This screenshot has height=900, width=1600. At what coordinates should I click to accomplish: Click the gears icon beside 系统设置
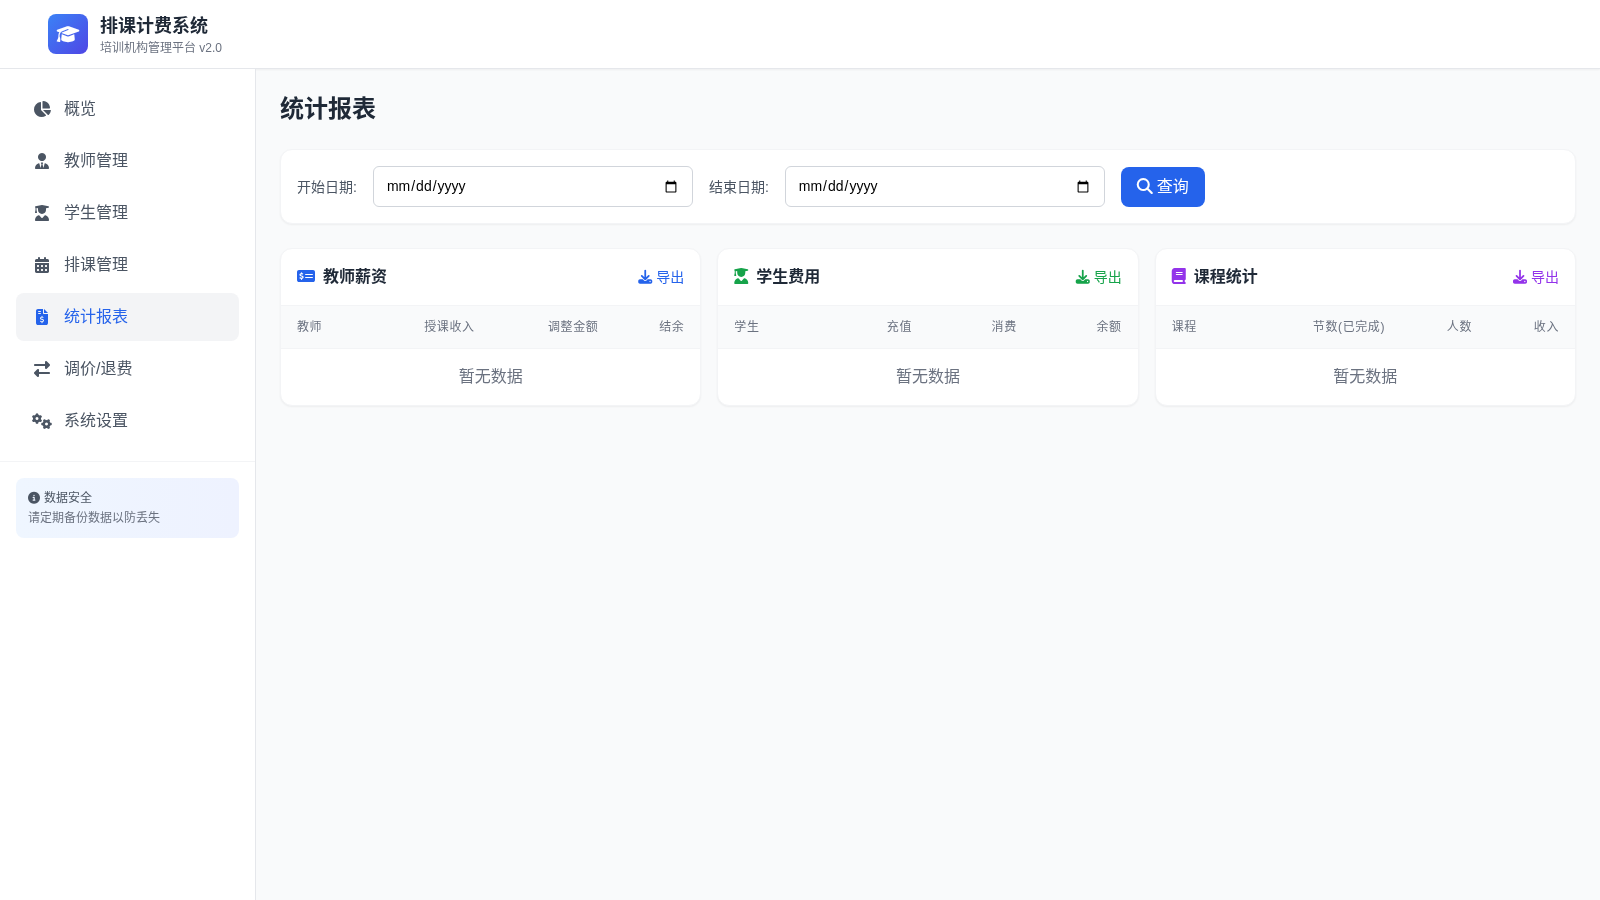(42, 421)
